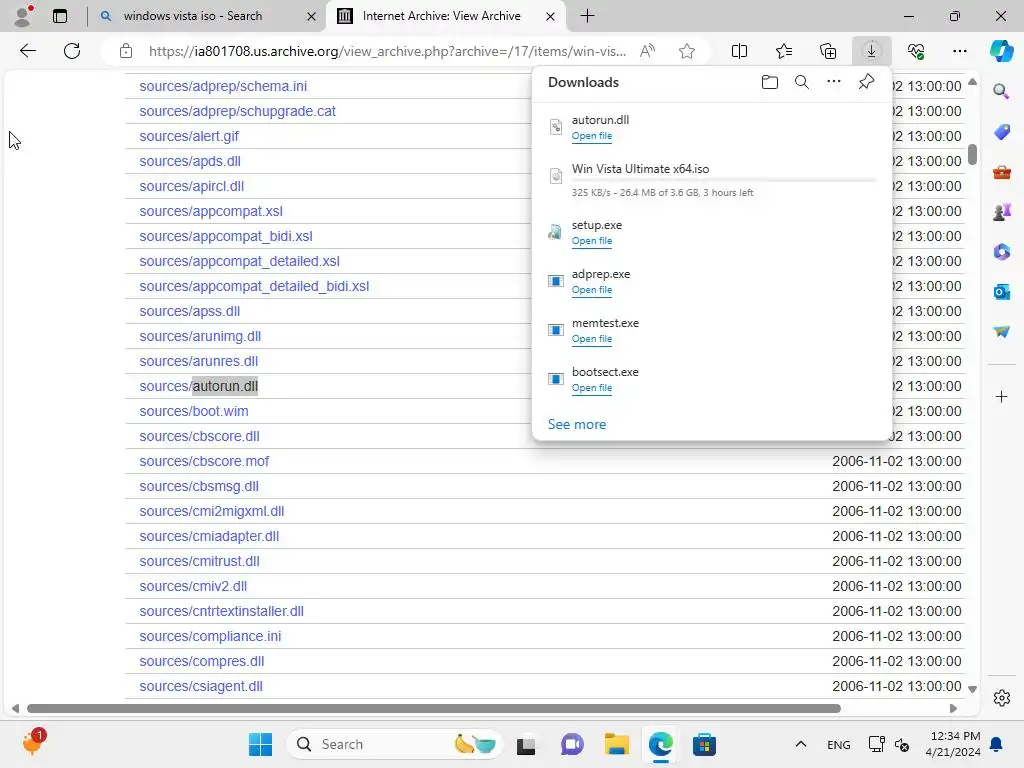Add an app to the sidebar
This screenshot has width=1024, height=768.
tap(1001, 396)
